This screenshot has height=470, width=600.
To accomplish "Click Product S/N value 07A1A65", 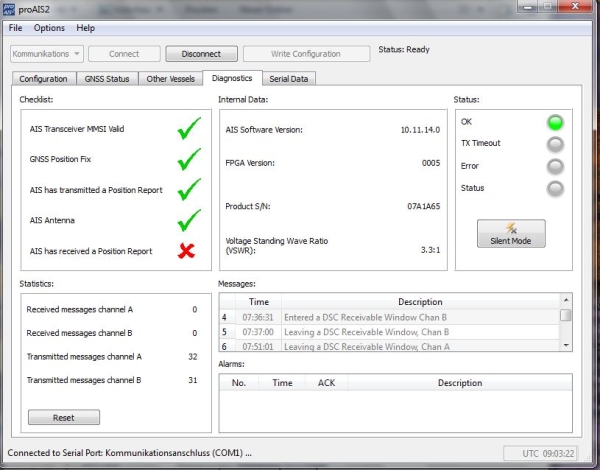I will coord(424,206).
